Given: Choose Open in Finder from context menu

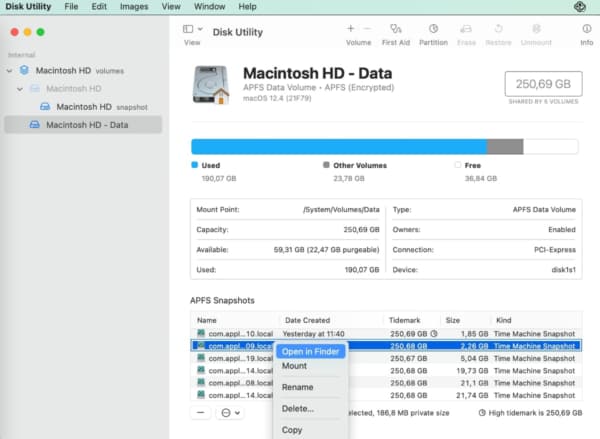Looking at the screenshot, I should coord(311,352).
